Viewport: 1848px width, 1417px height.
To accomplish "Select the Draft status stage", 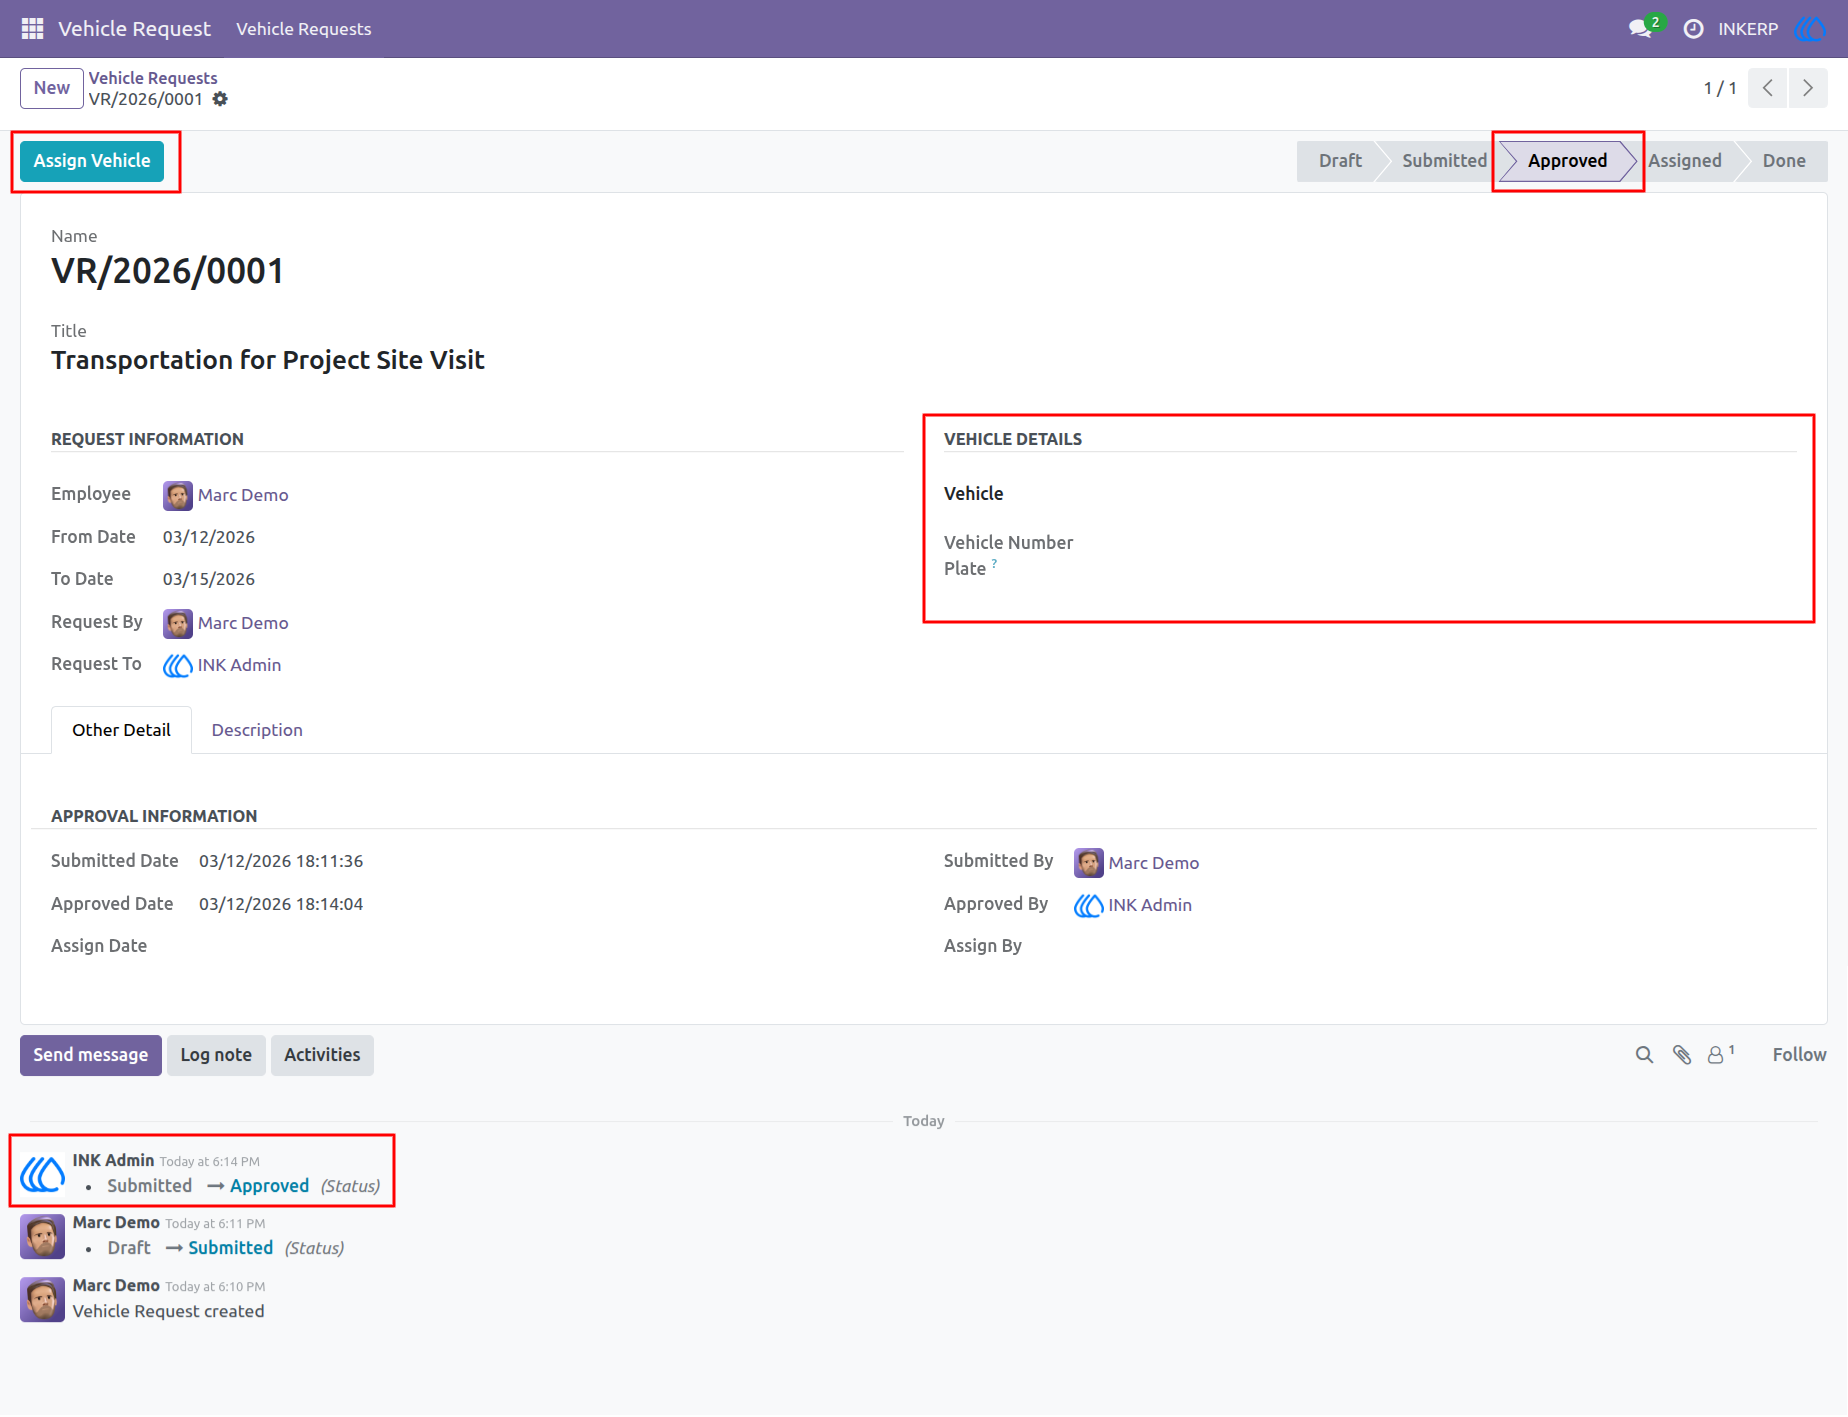I will [1339, 161].
